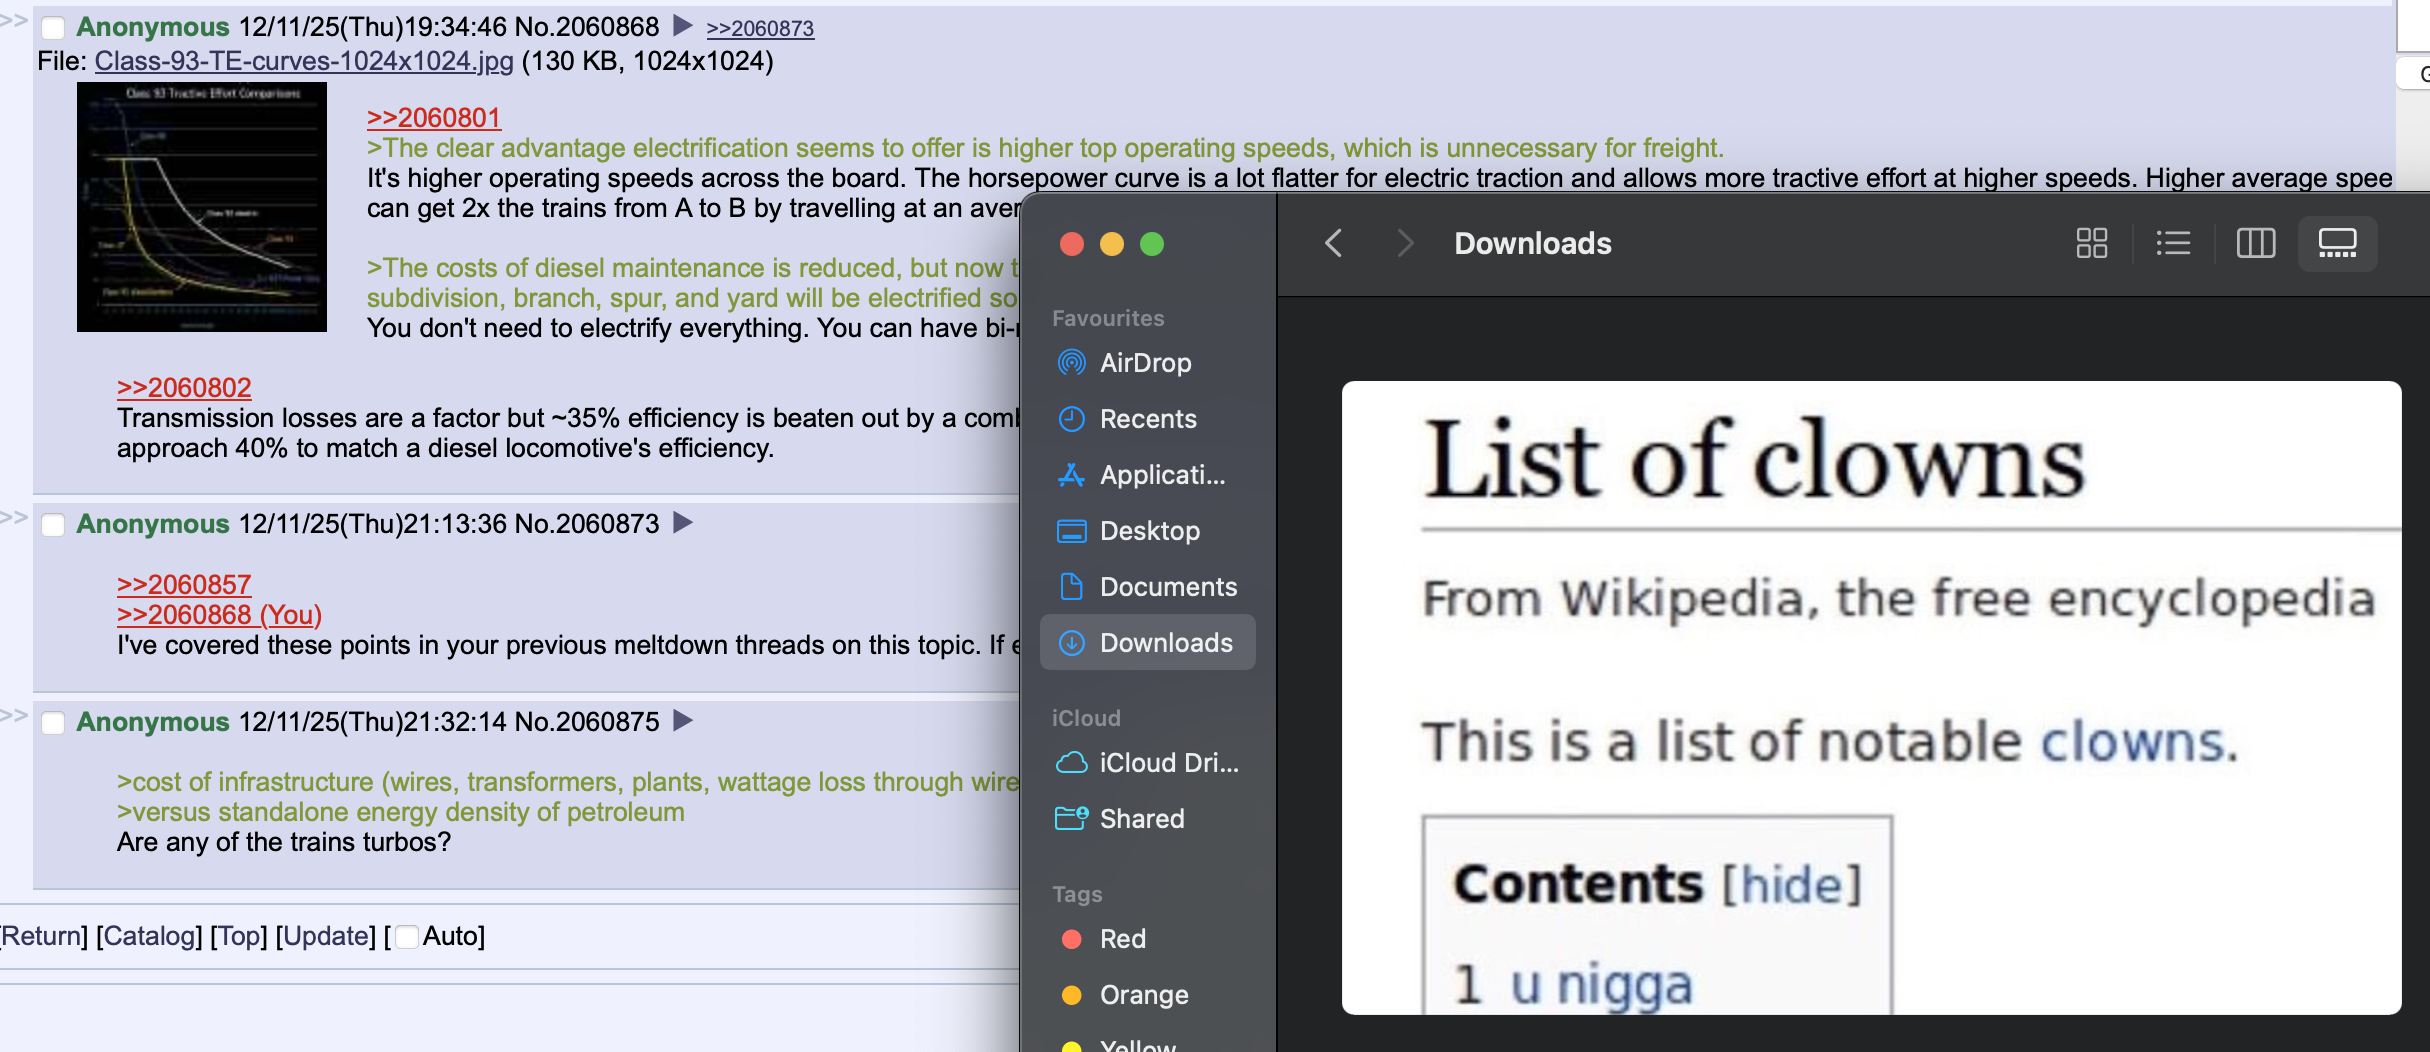
Task: Open Class-93-TE-curves-1024x1024.jpg file link
Action: coord(304,61)
